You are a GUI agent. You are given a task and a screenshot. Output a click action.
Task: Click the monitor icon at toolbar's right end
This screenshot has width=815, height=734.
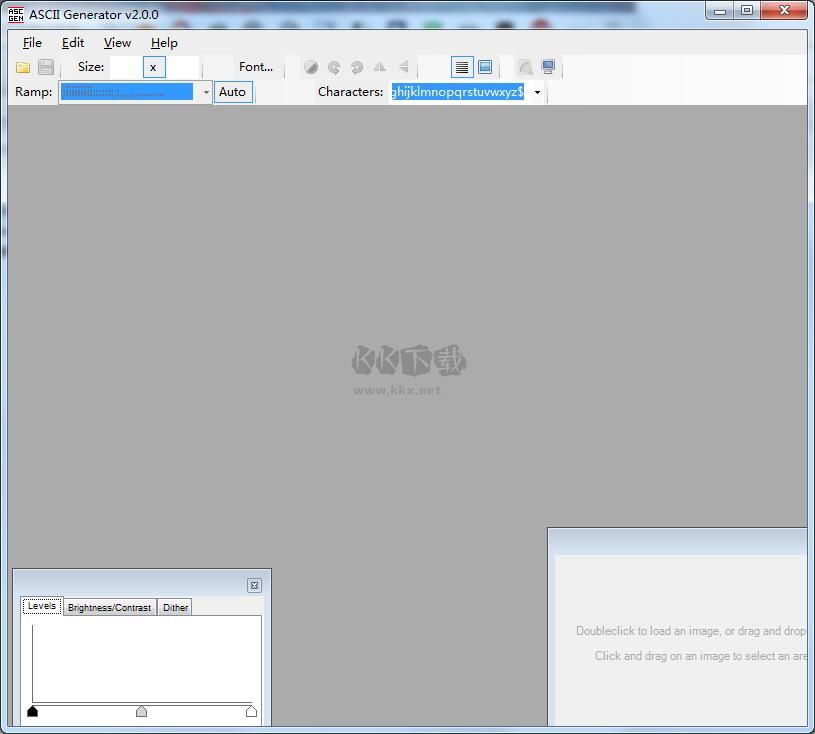point(548,67)
